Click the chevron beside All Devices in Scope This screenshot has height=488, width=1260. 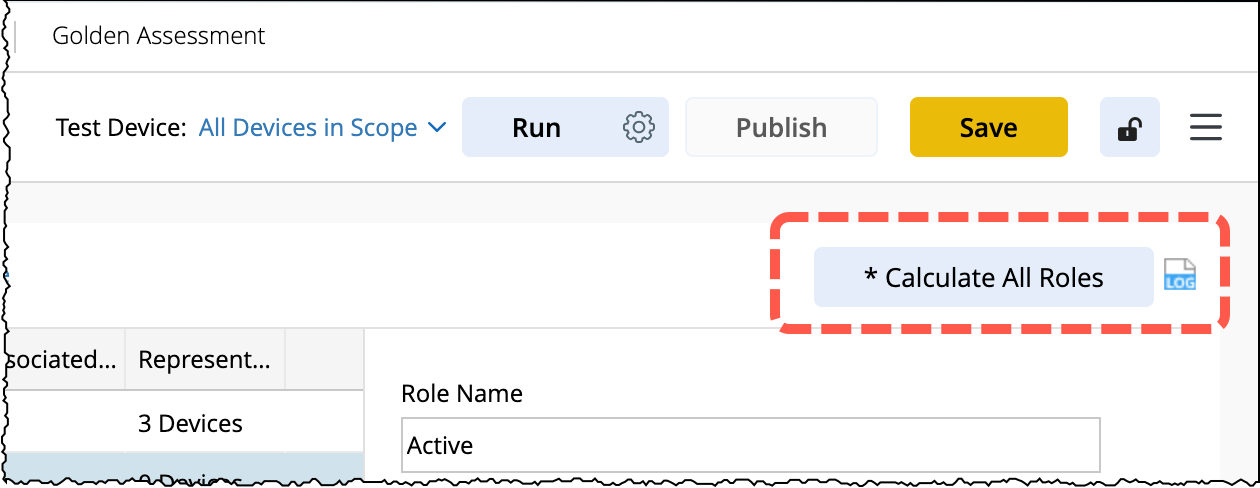pyautogui.click(x=436, y=127)
